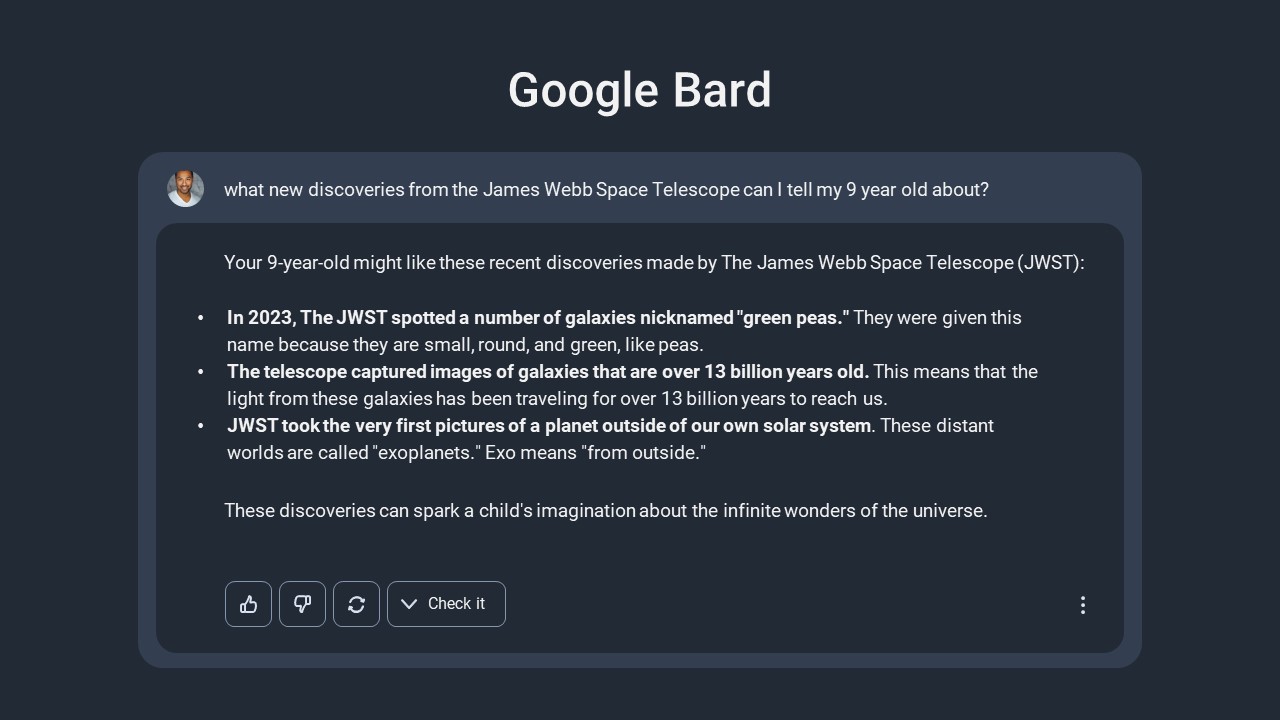Click the thumbs up button
Viewport: 1280px width, 720px height.
click(248, 604)
